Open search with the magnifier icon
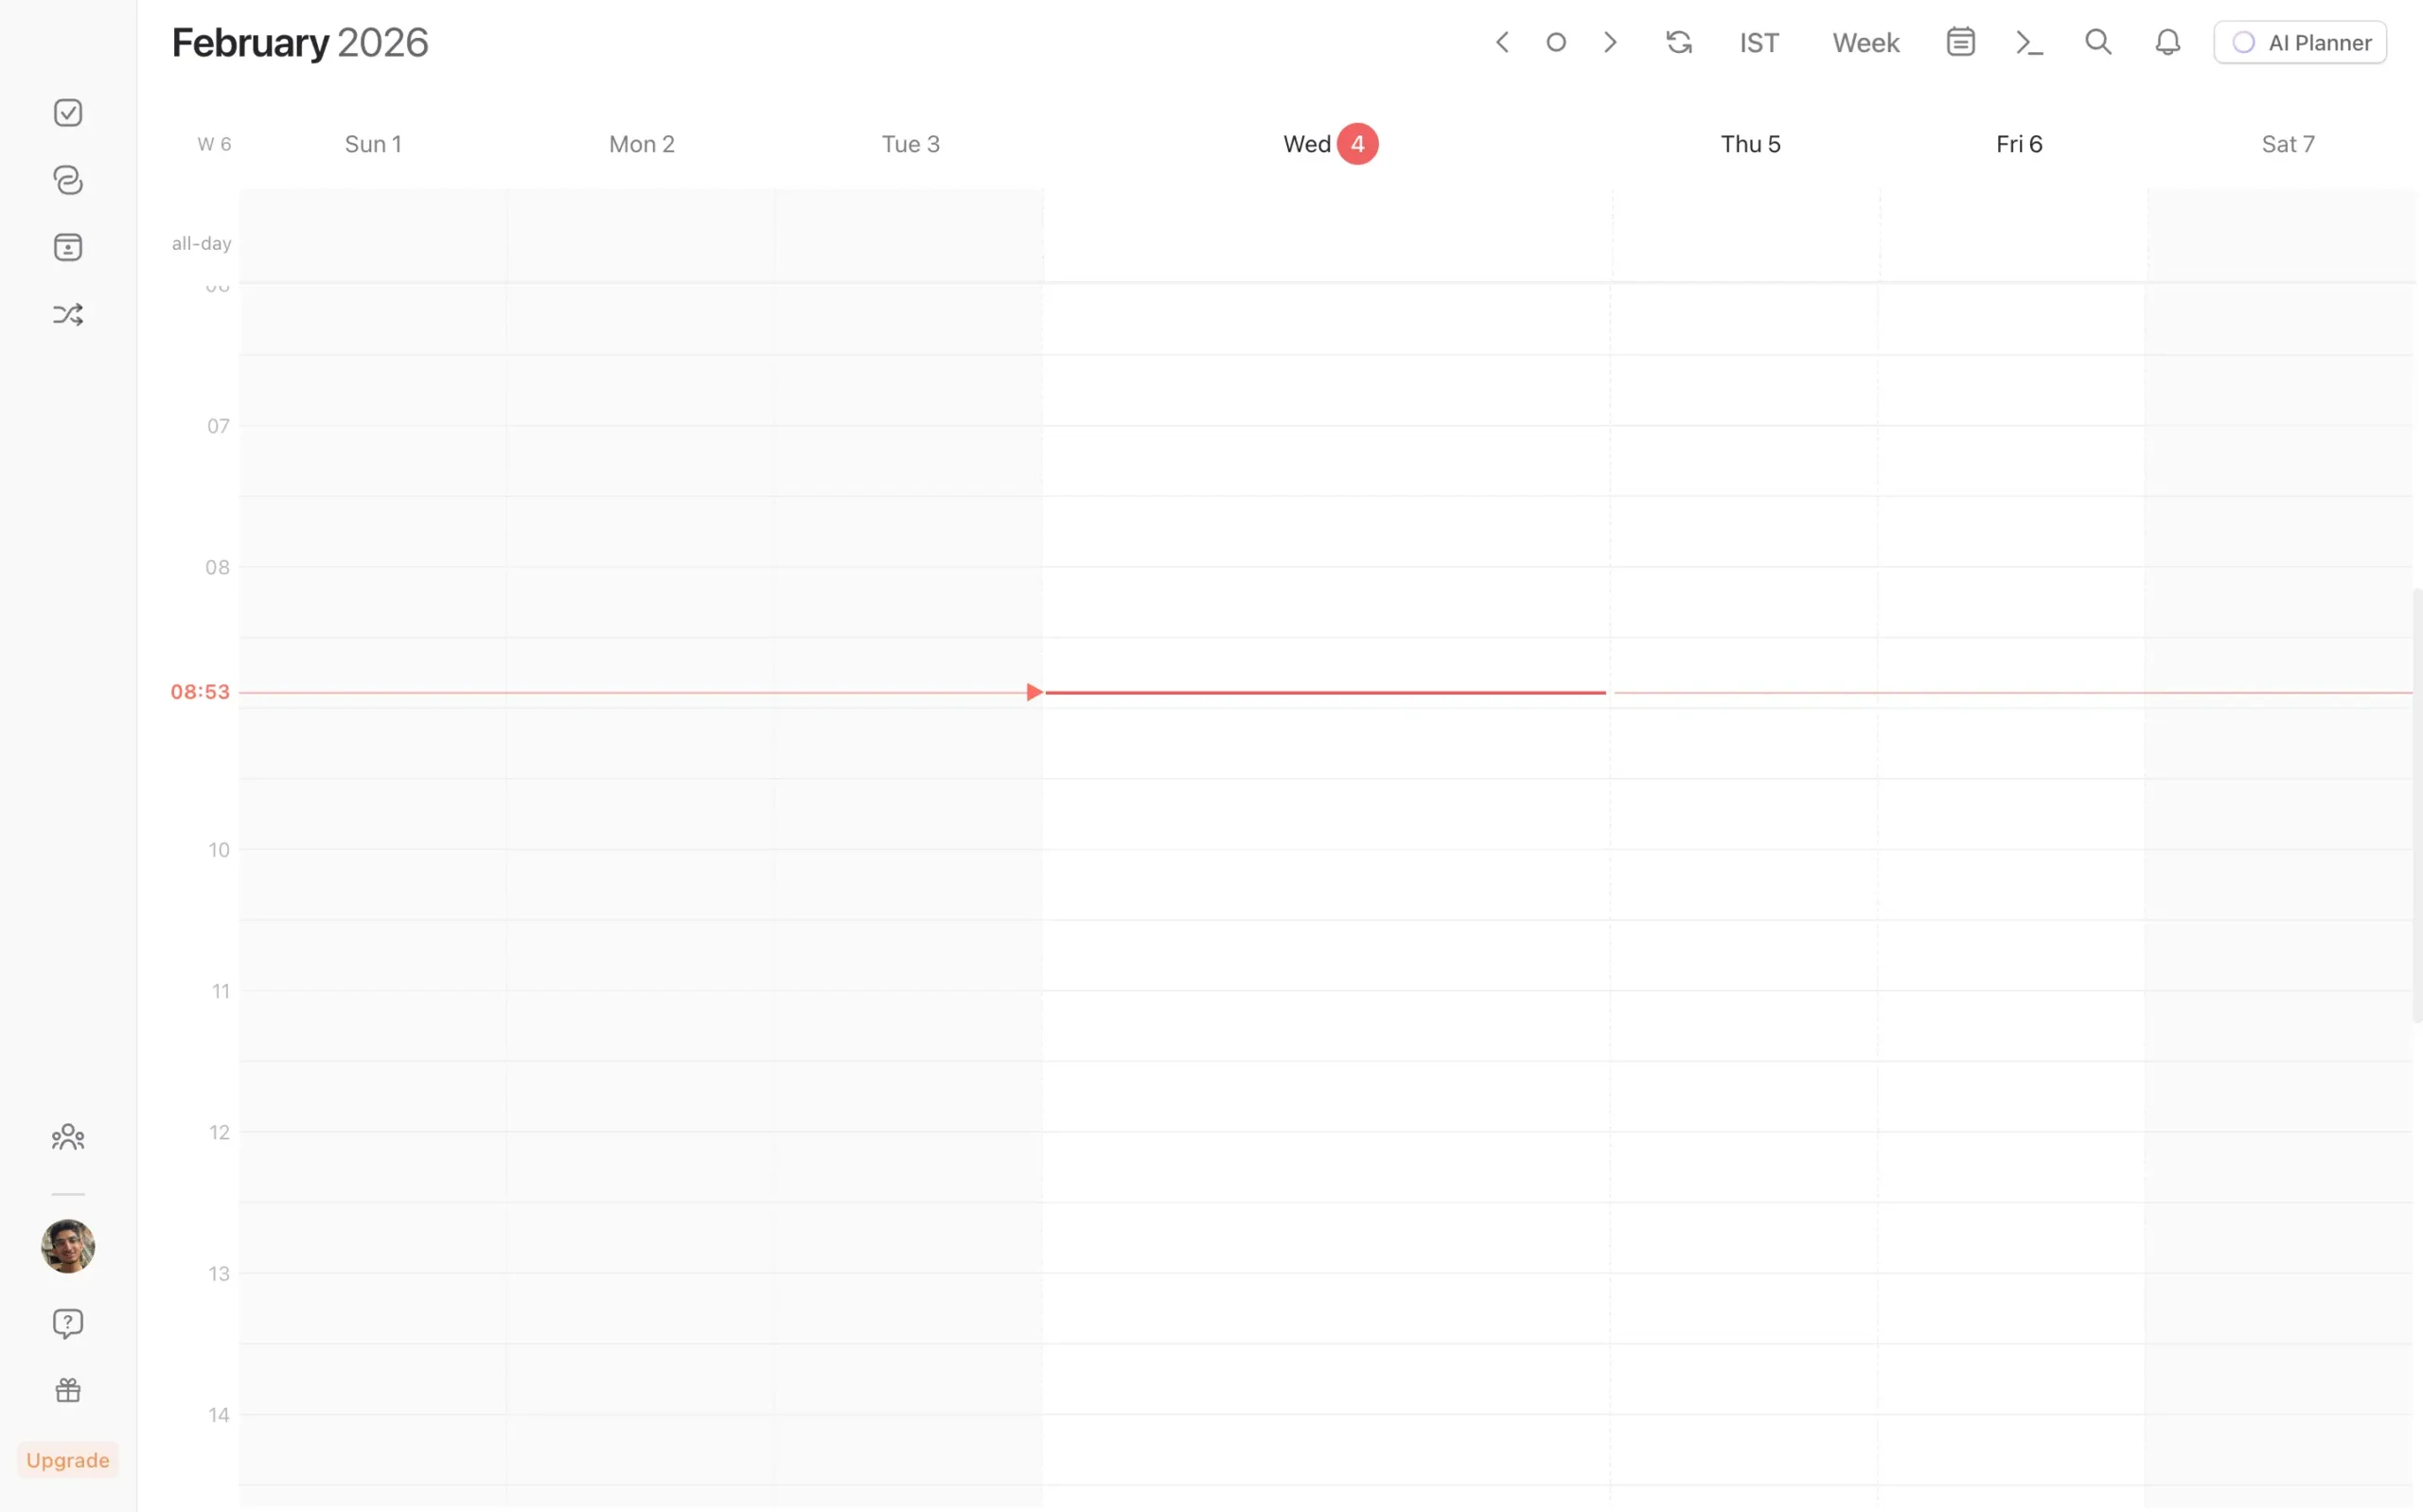The width and height of the screenshot is (2423, 1512). point(2098,42)
